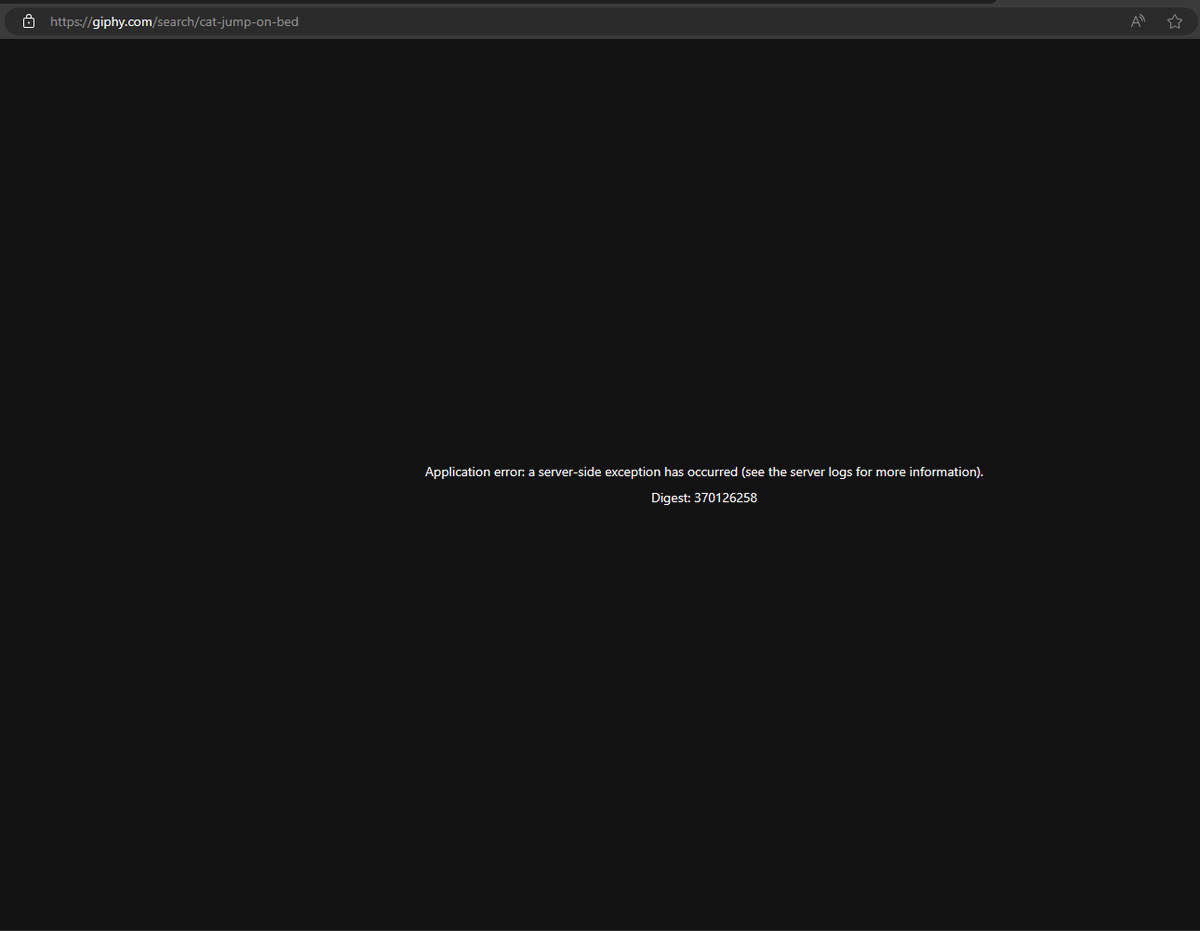The width and height of the screenshot is (1200, 931).
Task: Open the Read aloud icon
Action: 1138,21
